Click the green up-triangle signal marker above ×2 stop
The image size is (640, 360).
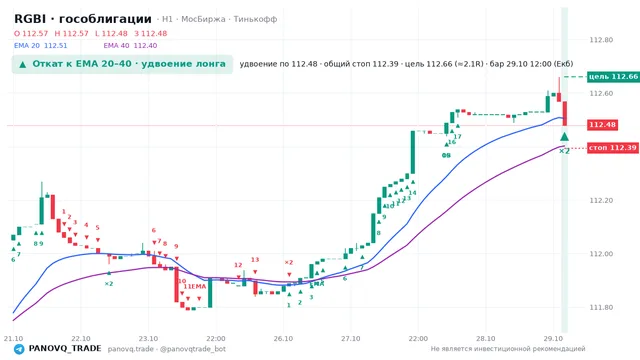[x=564, y=136]
